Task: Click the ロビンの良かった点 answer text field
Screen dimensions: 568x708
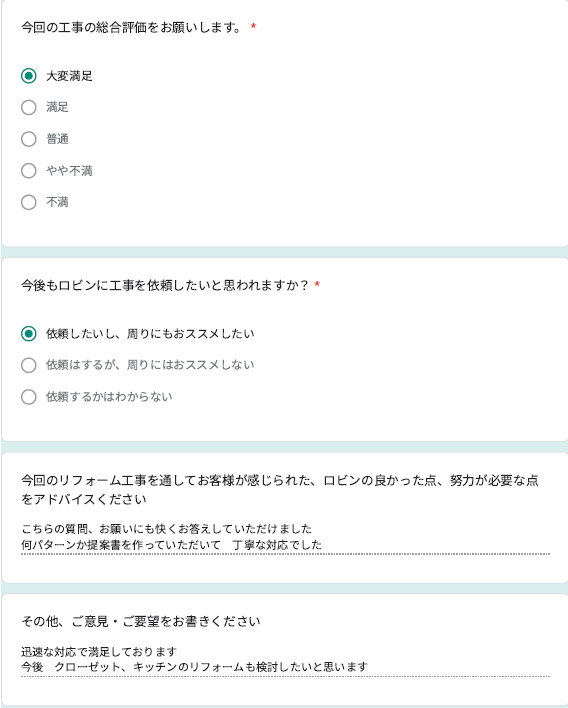Action: tap(285, 537)
